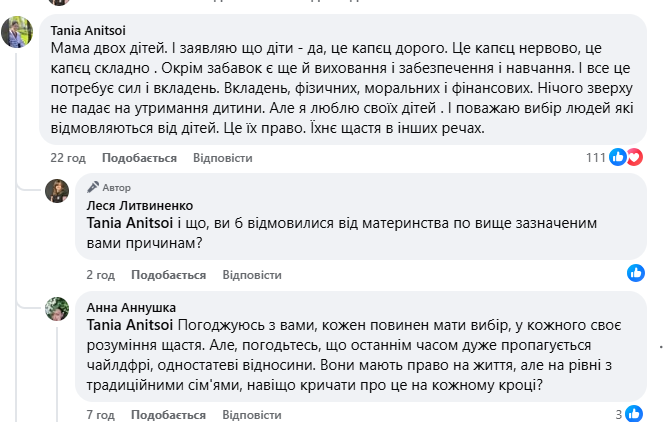Viewport: 664px width, 422px height.
Task: Click the pen icon of the Автор badge
Action: [x=93, y=187]
